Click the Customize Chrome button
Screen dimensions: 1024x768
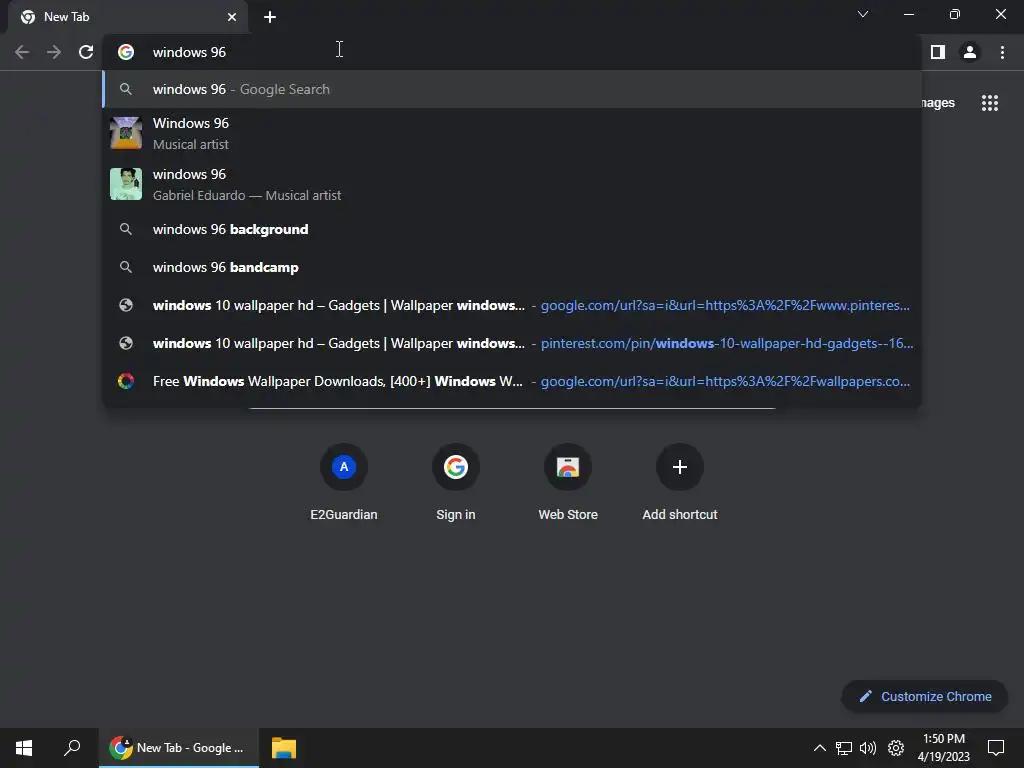[x=925, y=697]
